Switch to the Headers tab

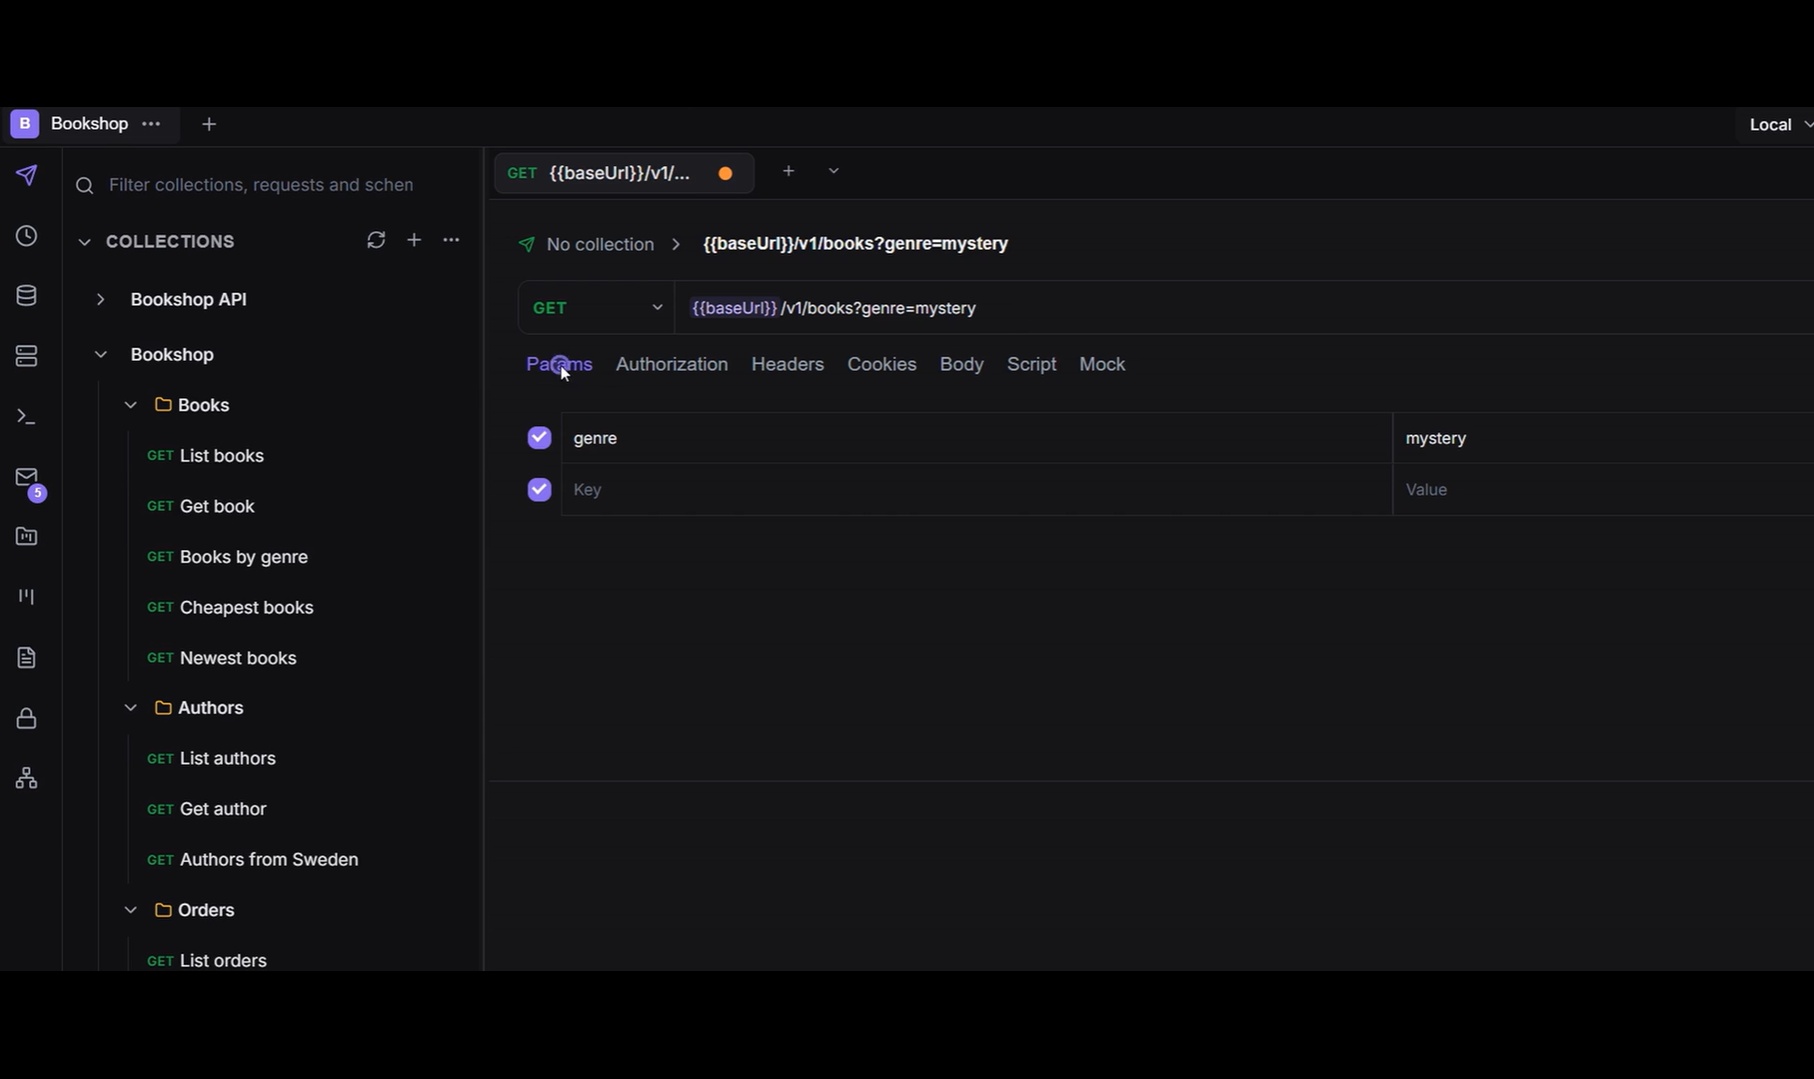(788, 364)
